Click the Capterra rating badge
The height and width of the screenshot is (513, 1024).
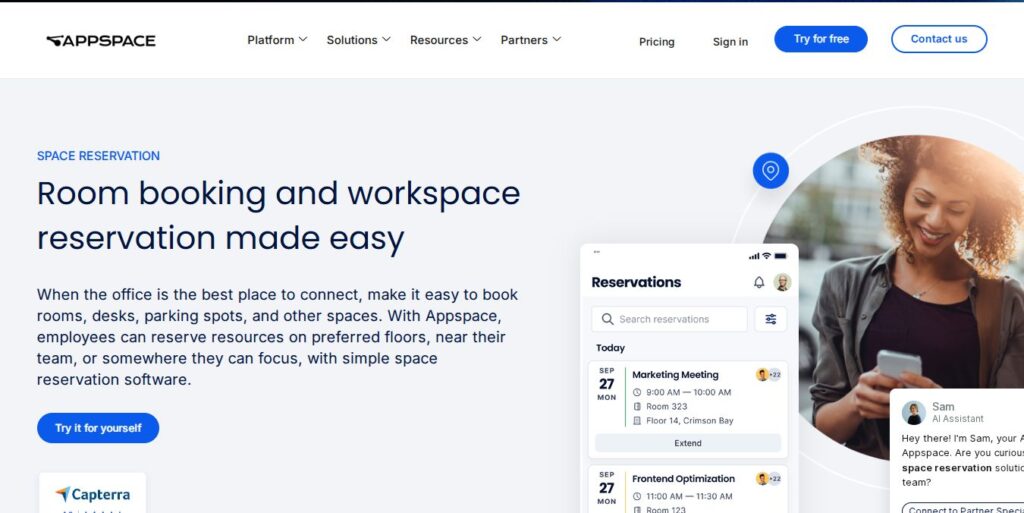92,493
